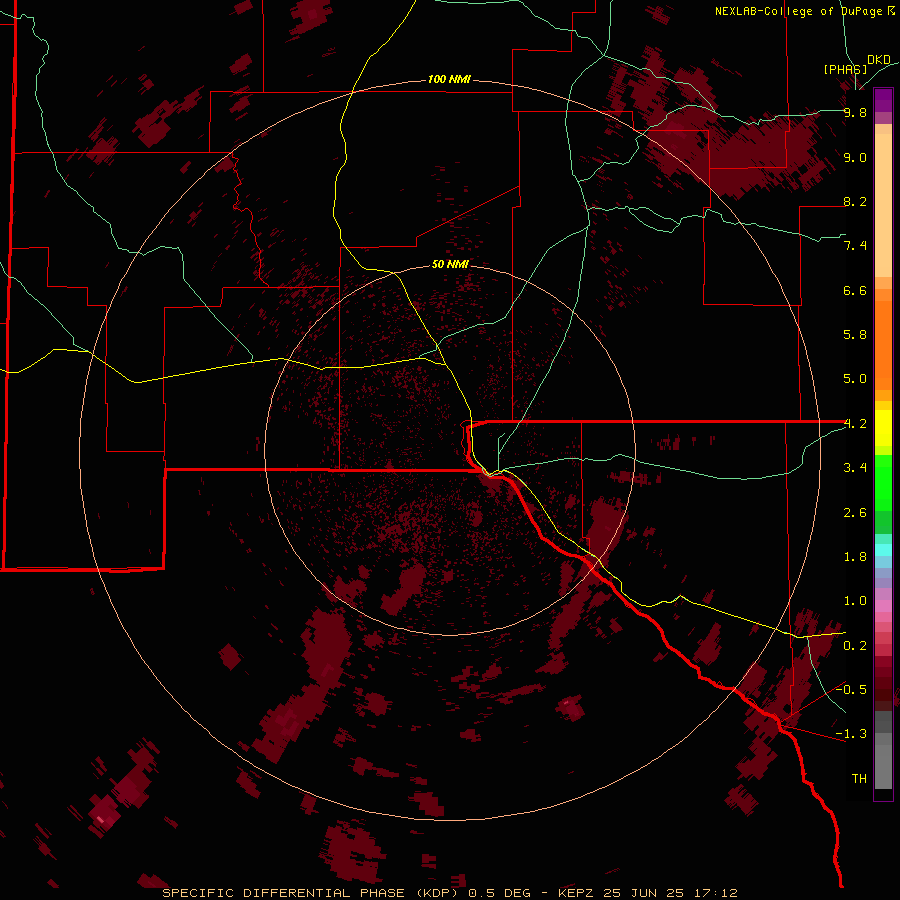Click the 5.0 scale value
Screen dimensions: 900x900
(x=855, y=379)
